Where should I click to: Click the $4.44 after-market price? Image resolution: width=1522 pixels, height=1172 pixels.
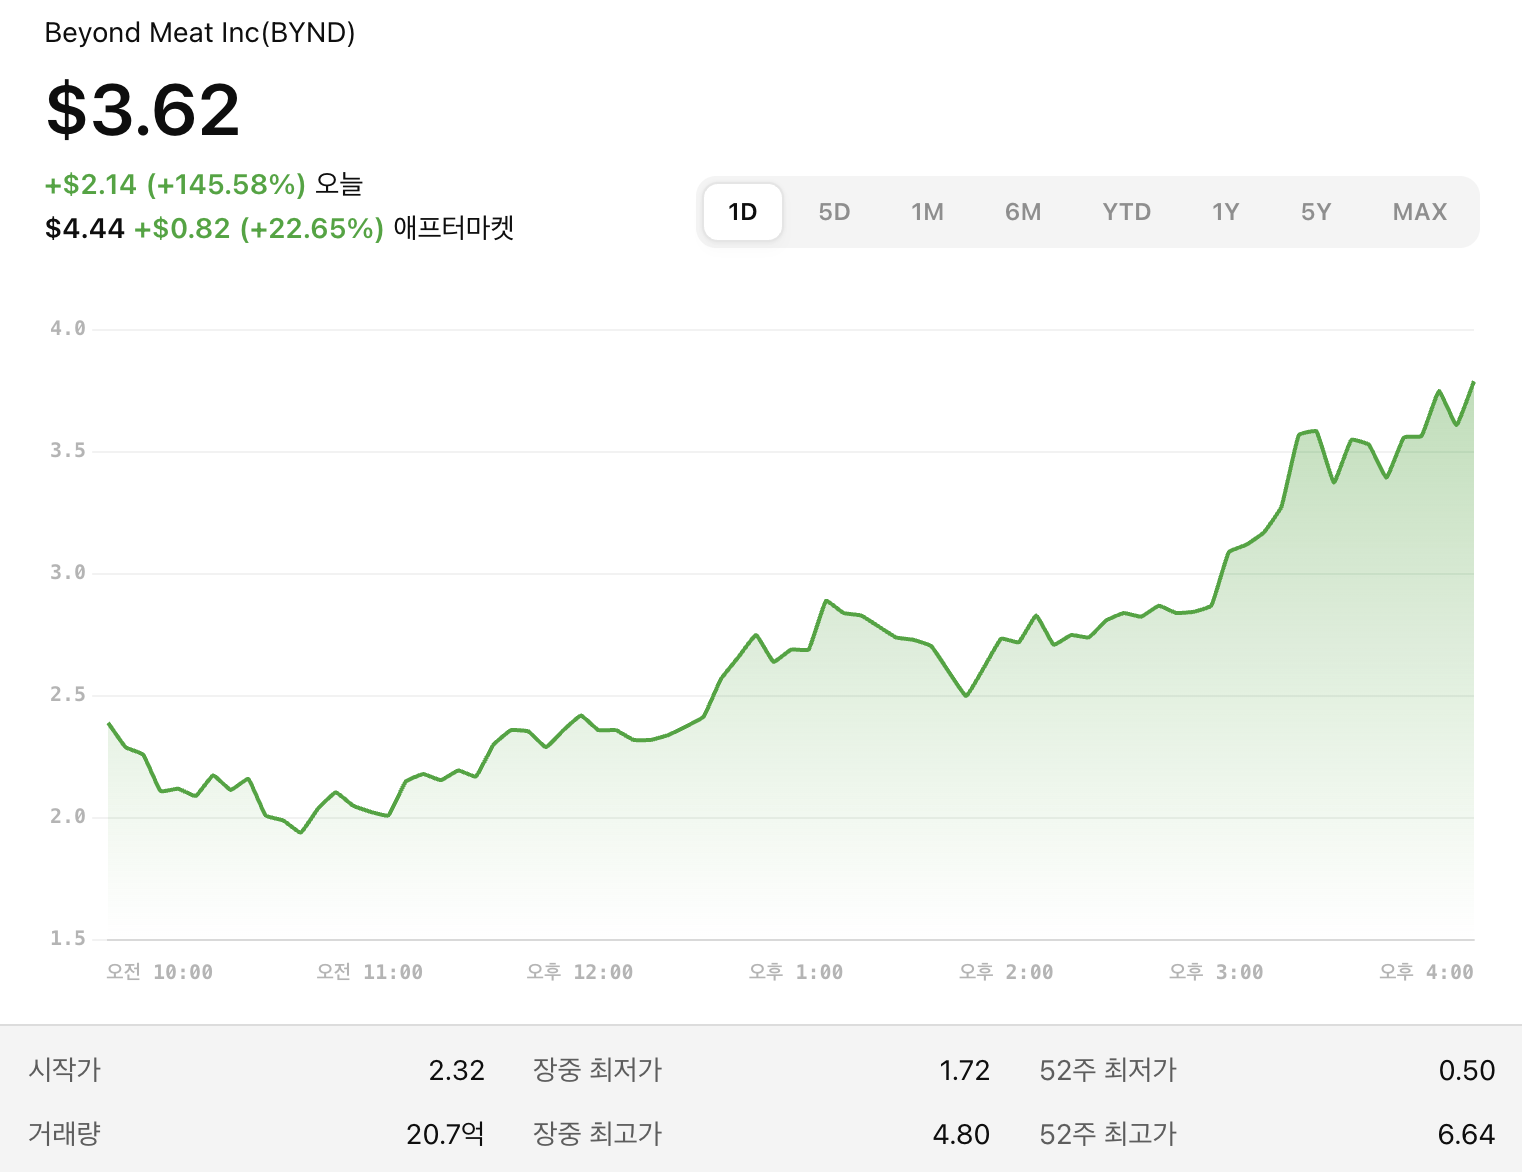[85, 229]
